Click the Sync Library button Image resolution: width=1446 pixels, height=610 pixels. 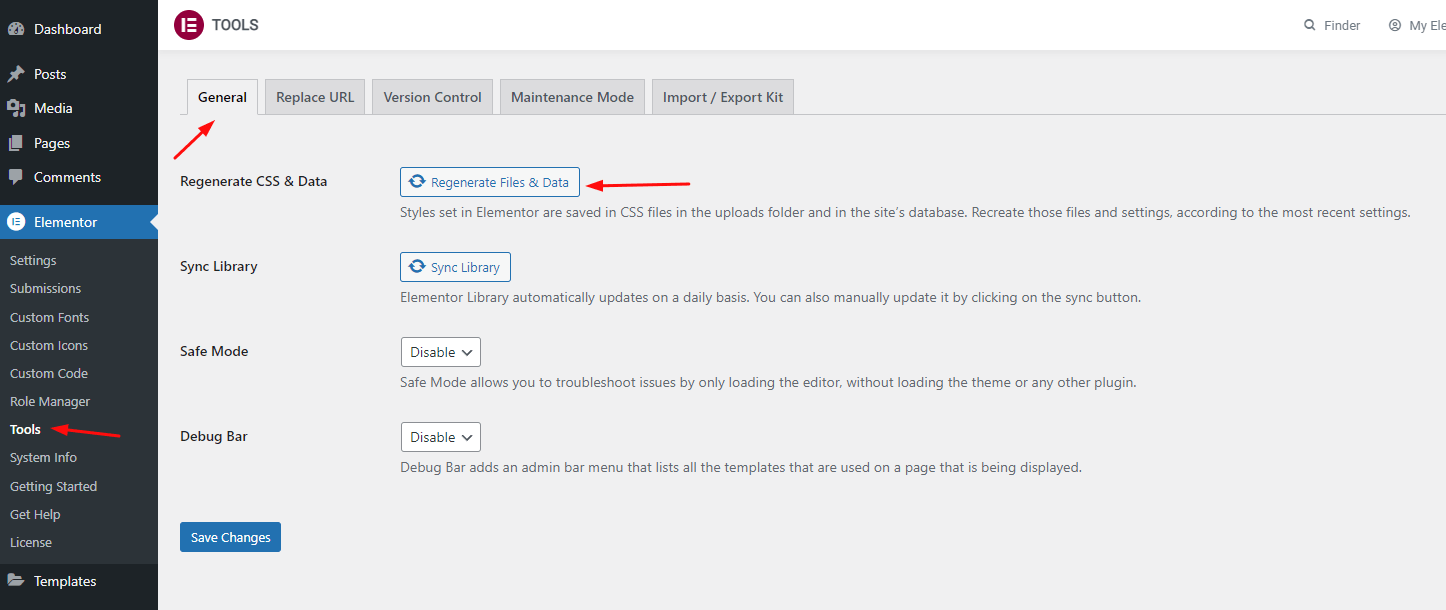click(x=455, y=267)
